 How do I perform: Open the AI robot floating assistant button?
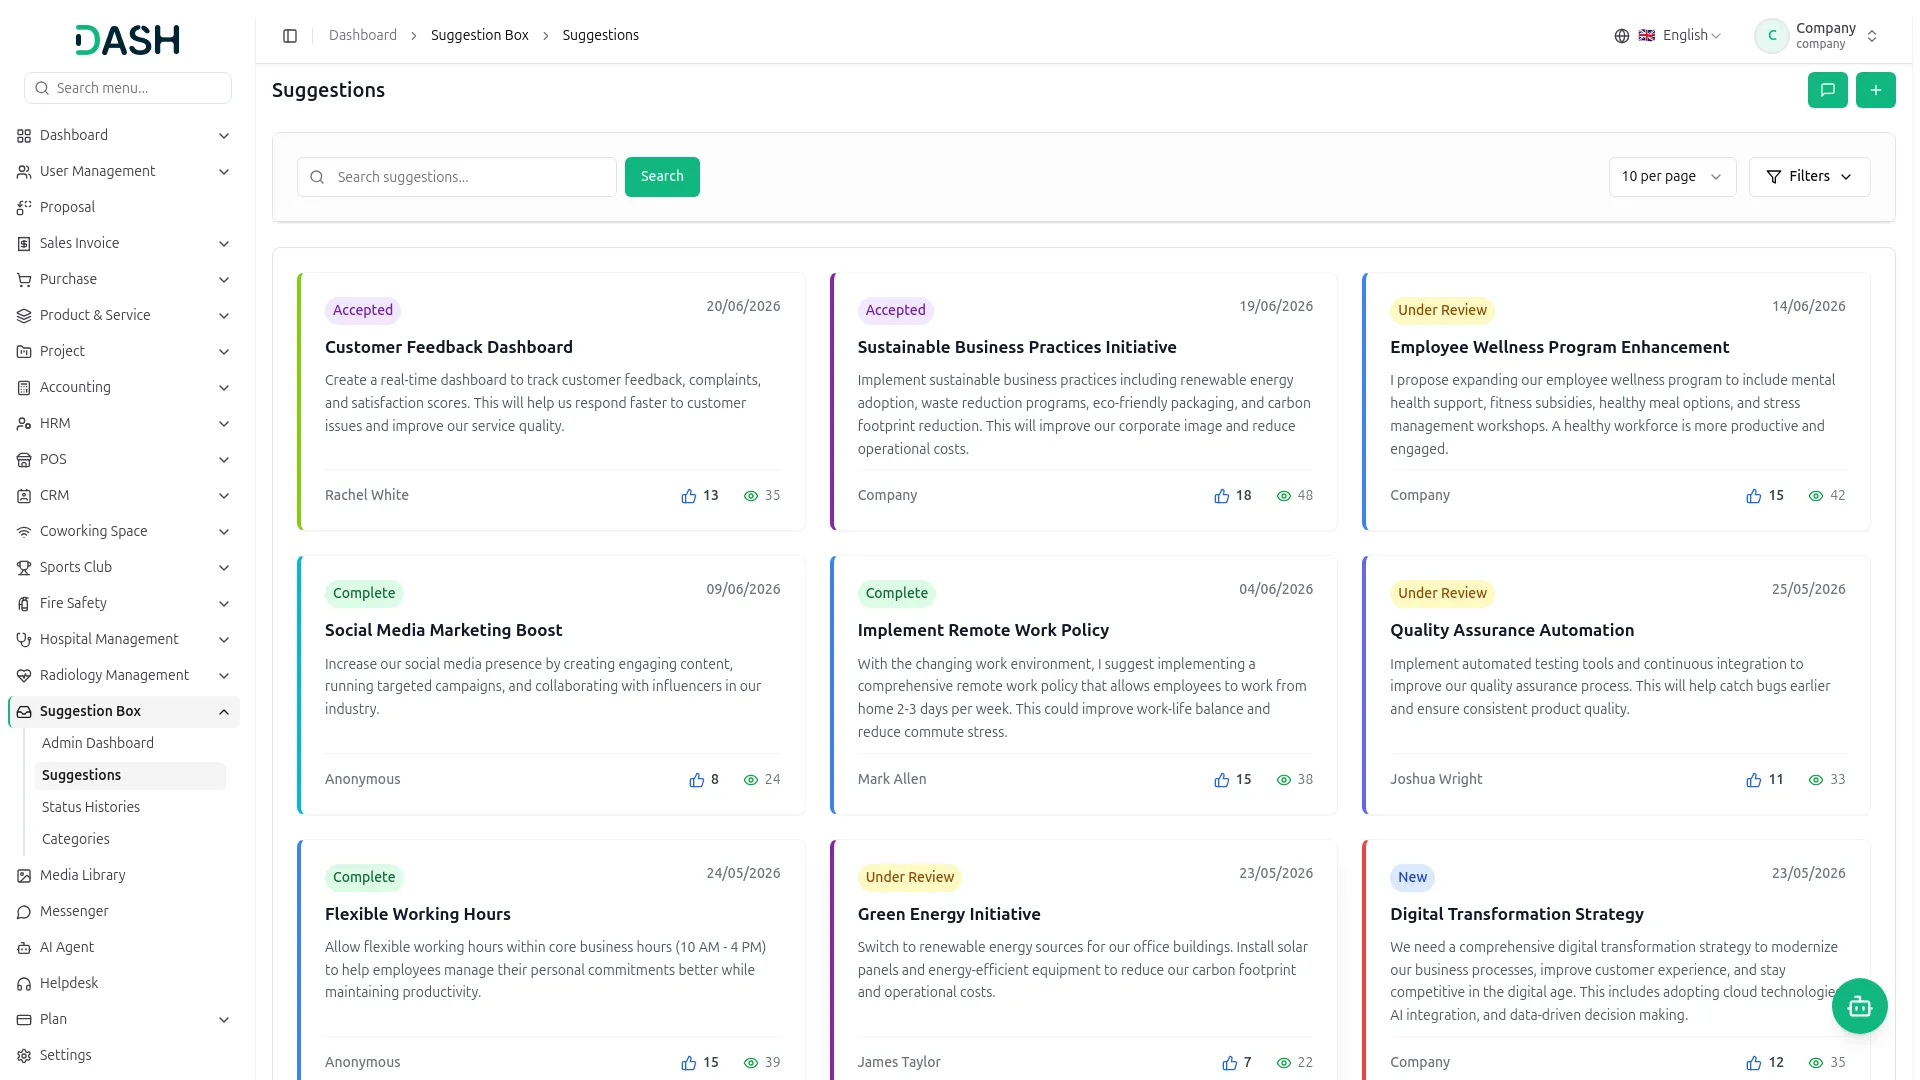[1859, 1006]
